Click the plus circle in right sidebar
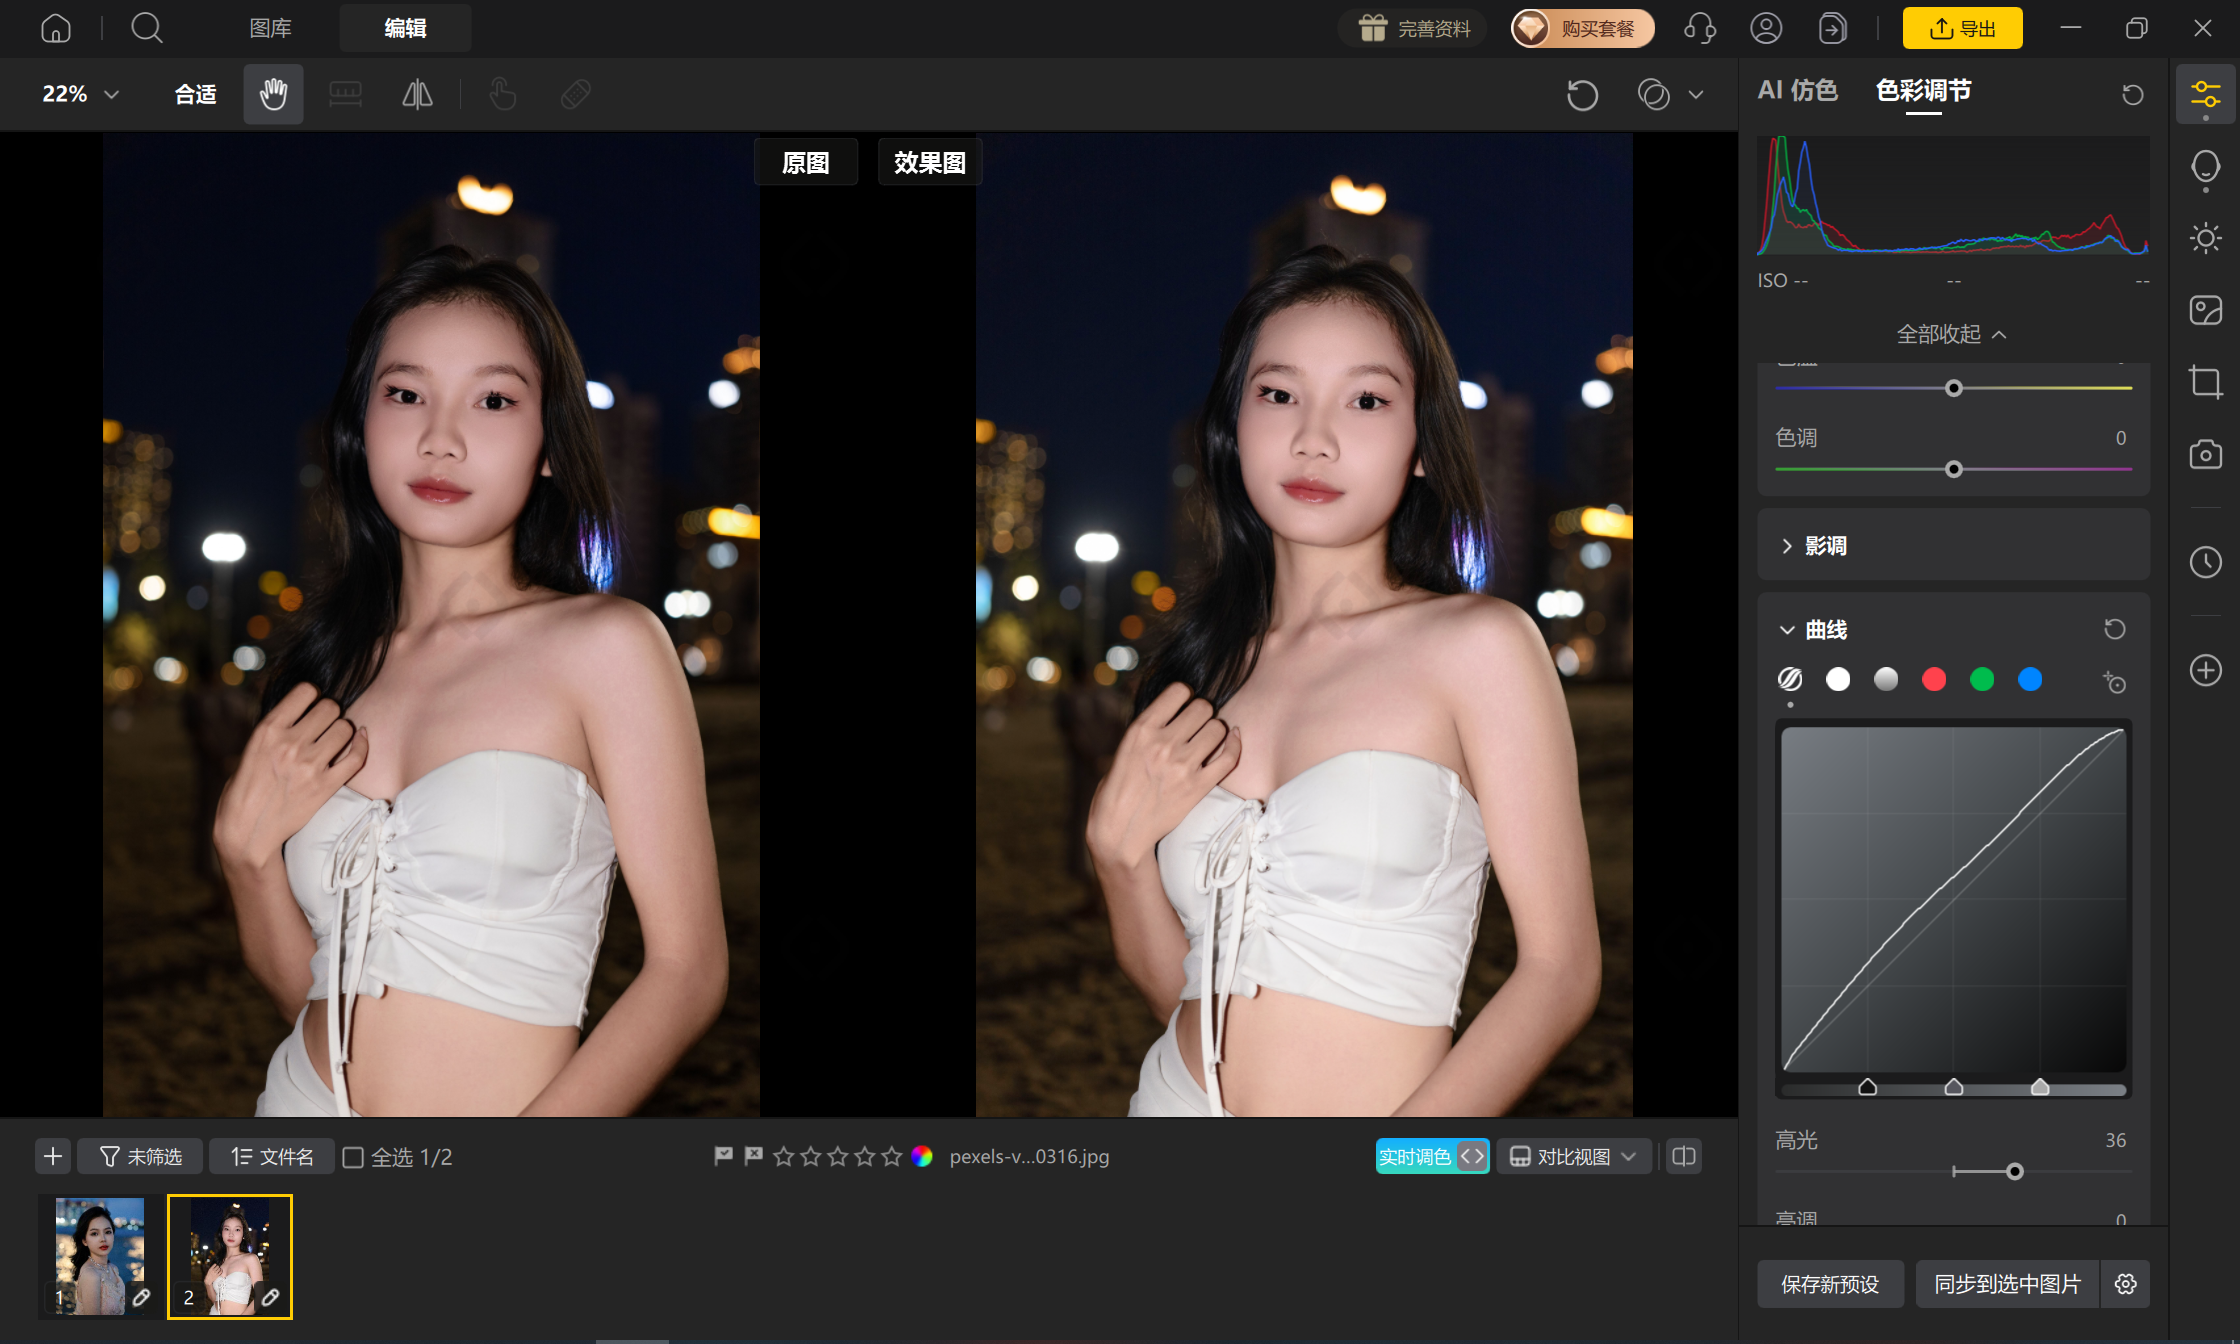 [x=2205, y=670]
